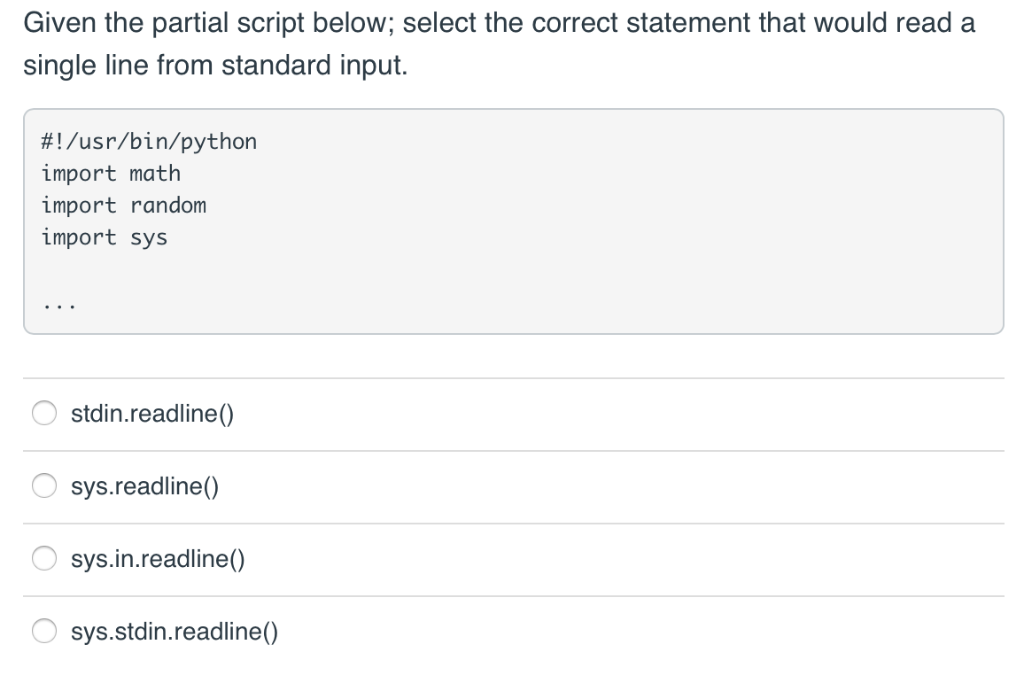1024x691 pixels.
Task: Click the #!/usr/bin/python shebang line
Action: pyautogui.click(x=149, y=142)
